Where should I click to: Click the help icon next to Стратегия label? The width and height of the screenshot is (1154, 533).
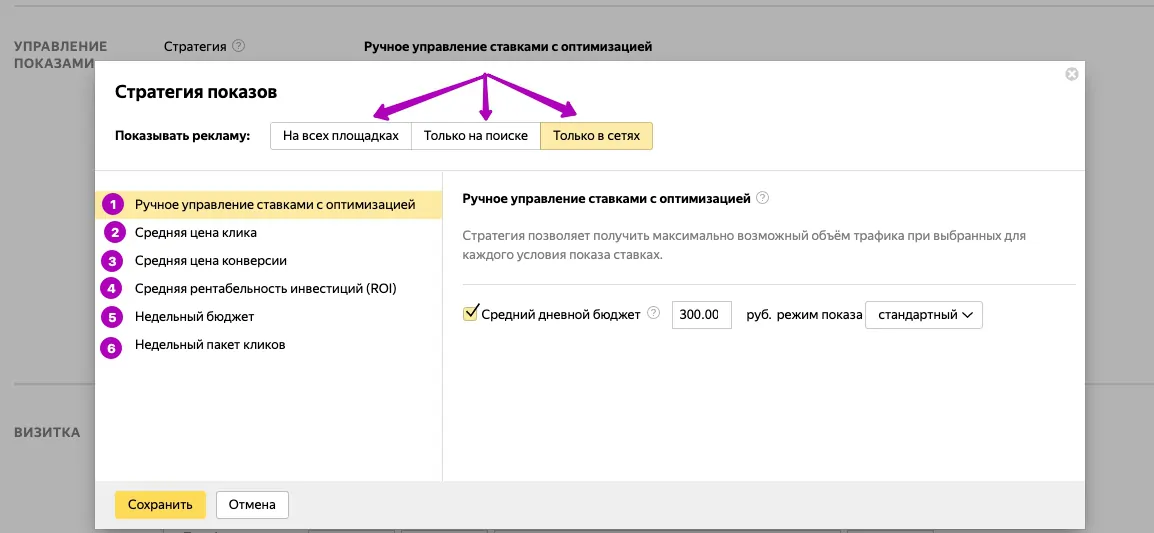[x=238, y=46]
